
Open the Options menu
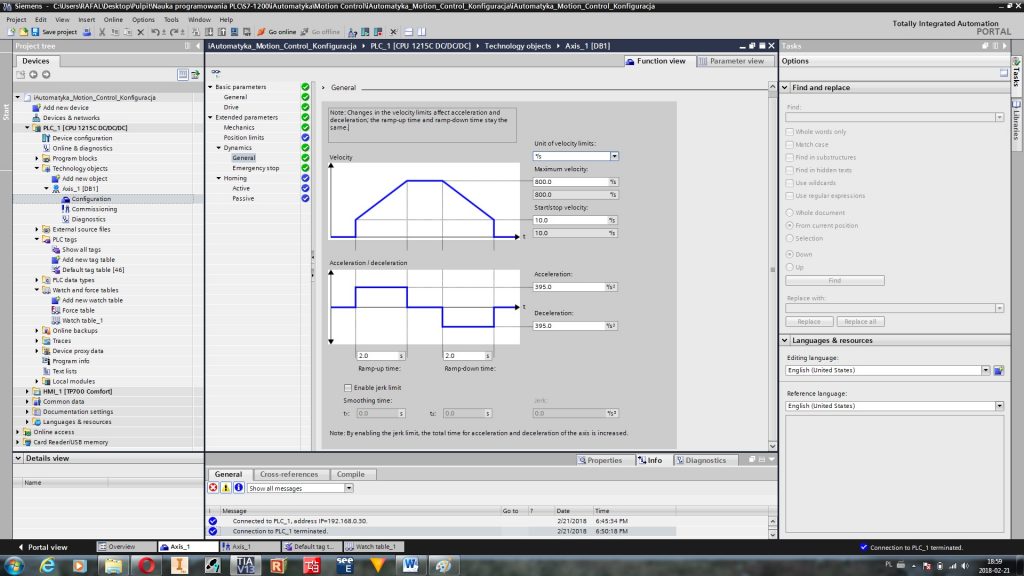tap(143, 20)
